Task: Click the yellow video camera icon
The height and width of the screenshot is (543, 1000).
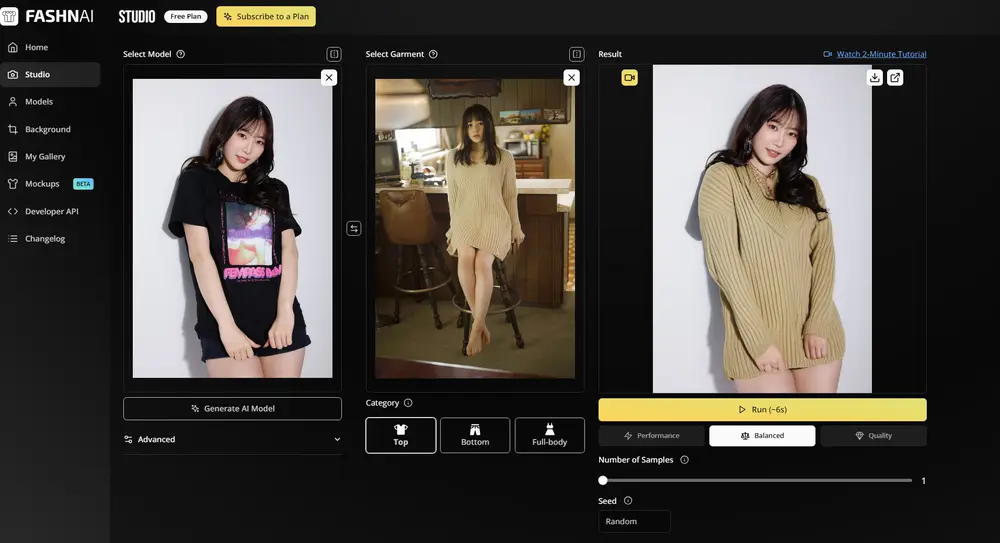Action: pos(629,77)
